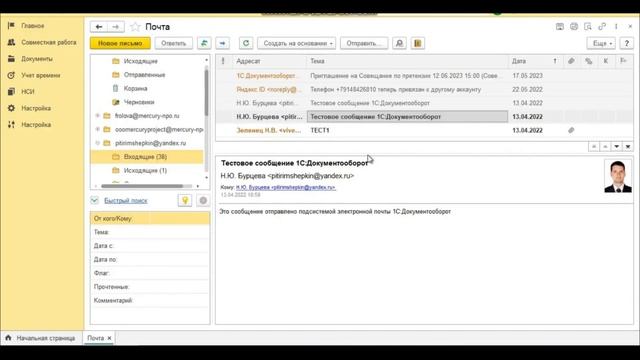
Task: Click the linked-items column header icon
Action: (588, 61)
